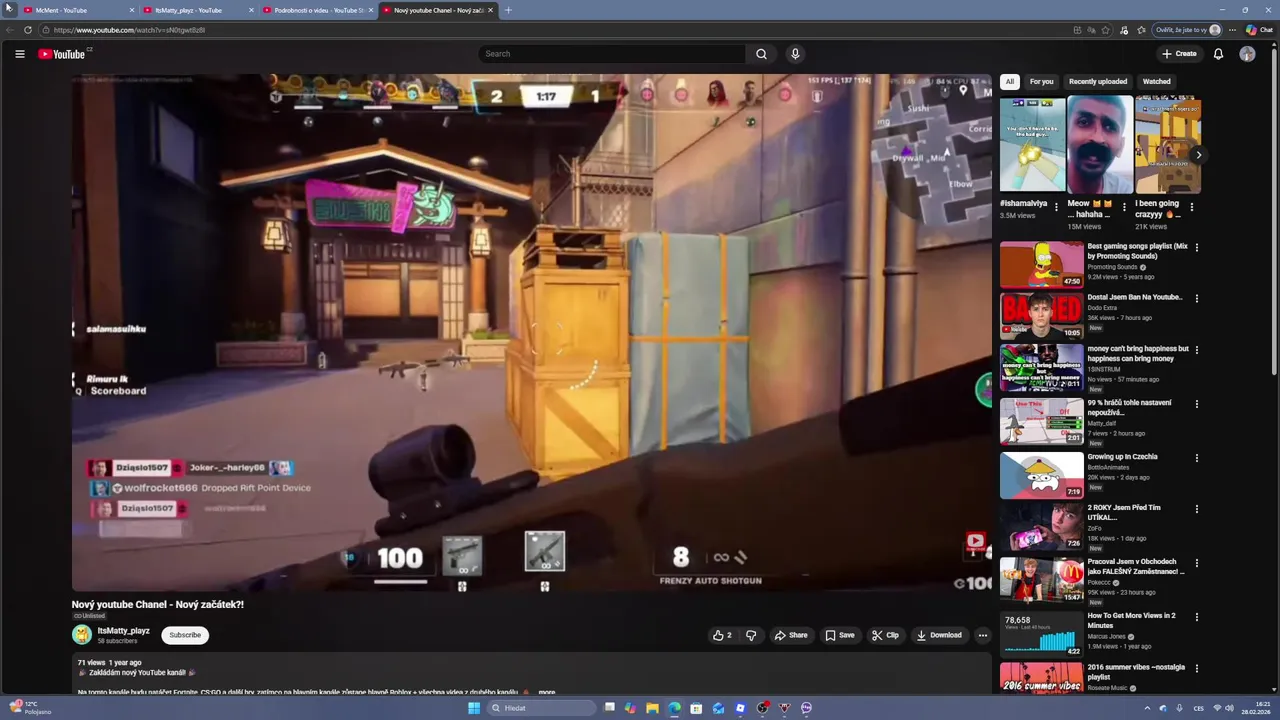Show hidden system tray icons
Image resolution: width=1280 pixels, height=720 pixels.
(x=1147, y=708)
